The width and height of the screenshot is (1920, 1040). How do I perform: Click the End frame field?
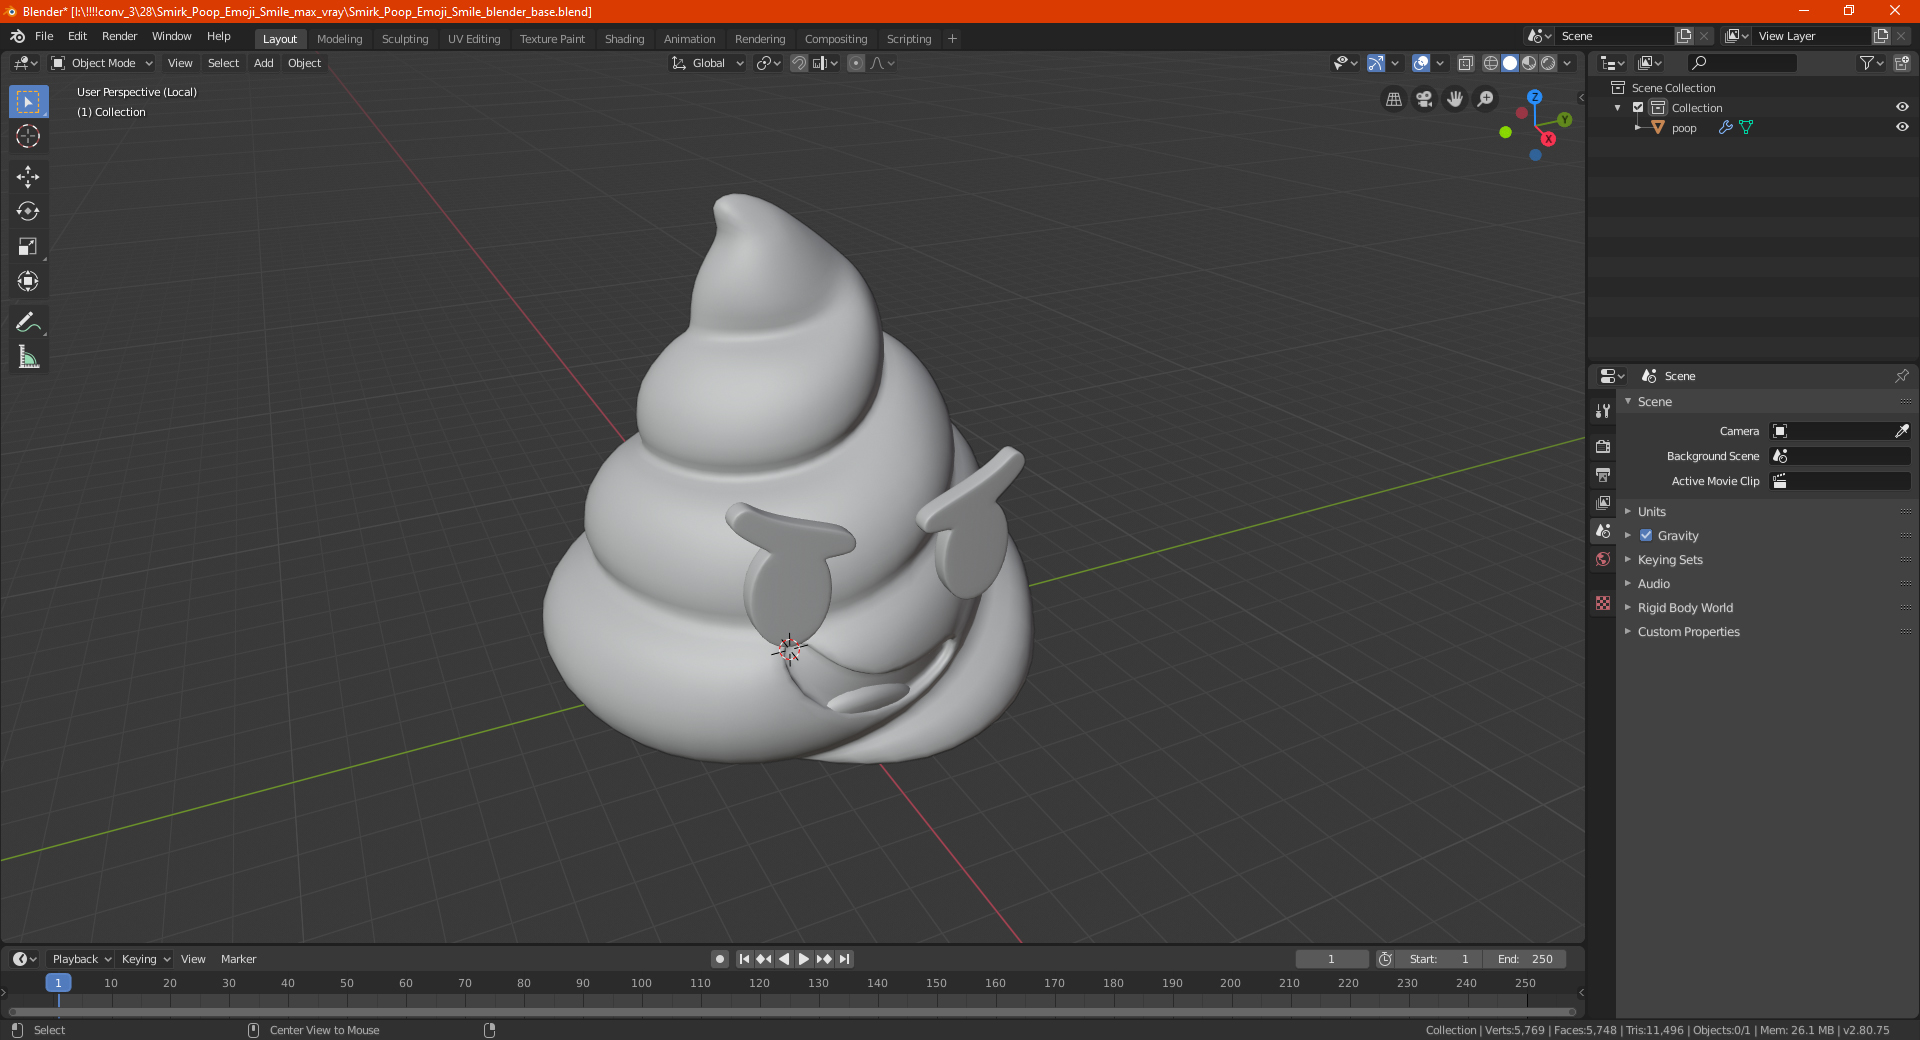click(1525, 959)
